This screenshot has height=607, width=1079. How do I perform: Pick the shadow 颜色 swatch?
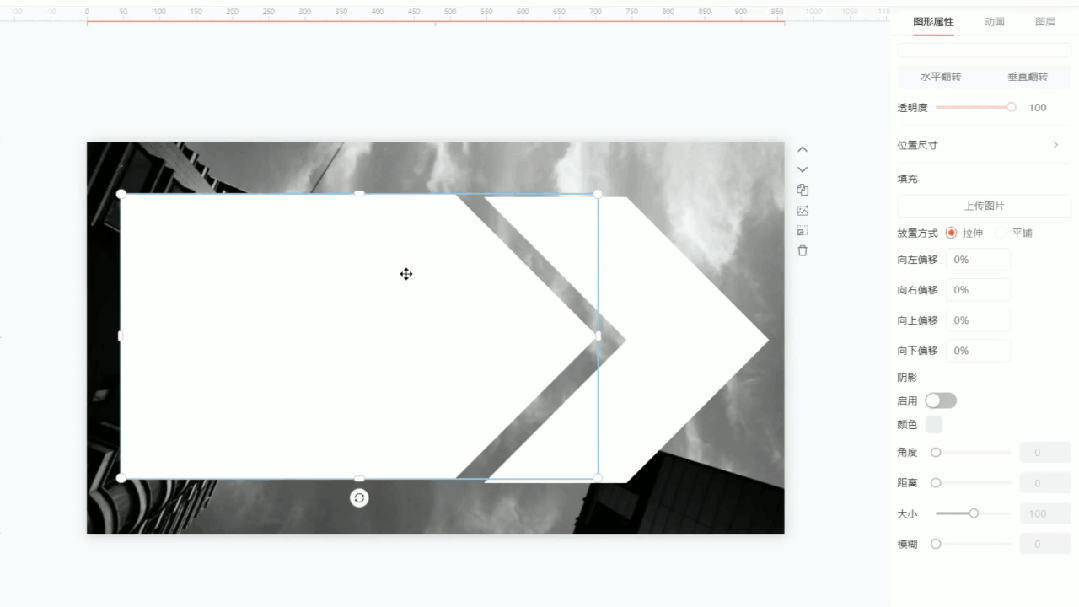point(934,425)
